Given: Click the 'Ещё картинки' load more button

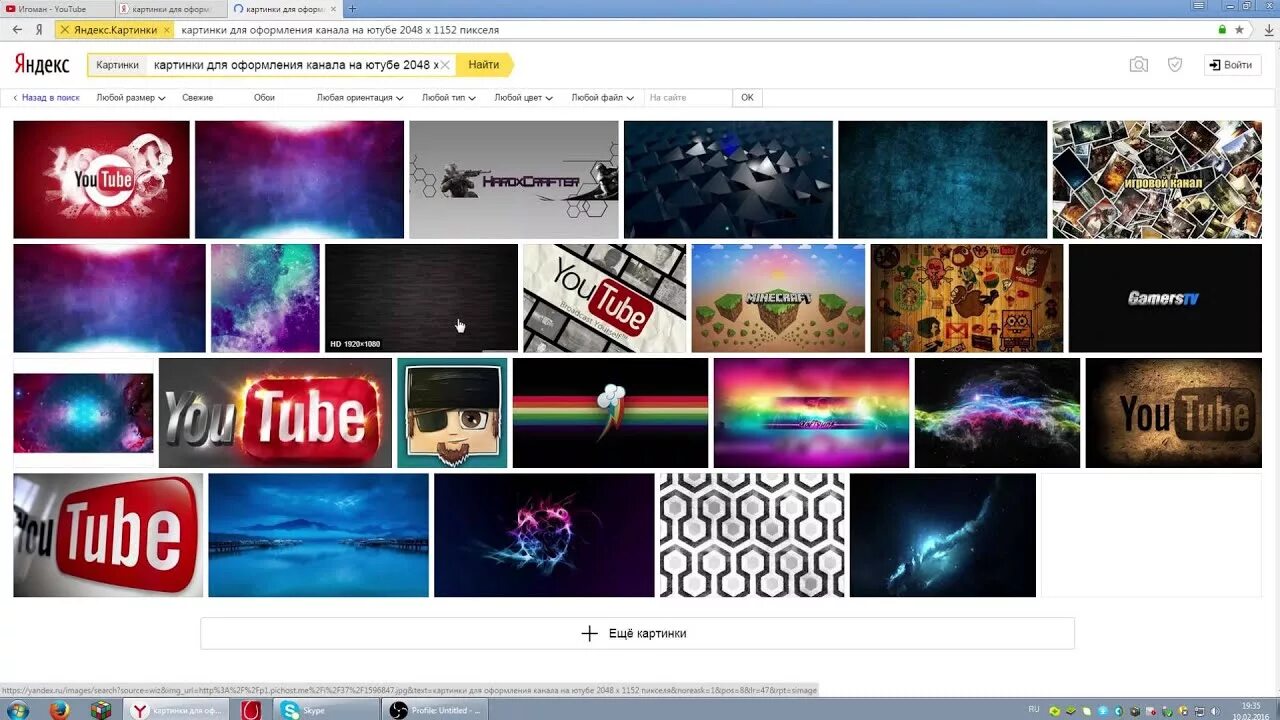Looking at the screenshot, I should point(637,633).
